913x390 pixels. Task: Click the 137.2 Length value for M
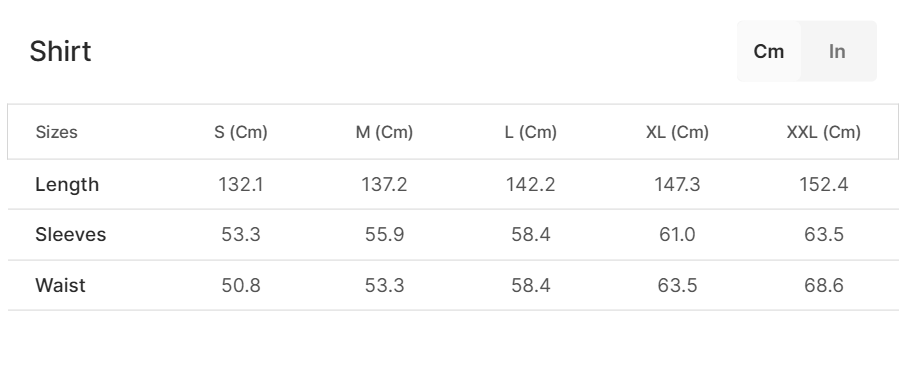tap(384, 185)
